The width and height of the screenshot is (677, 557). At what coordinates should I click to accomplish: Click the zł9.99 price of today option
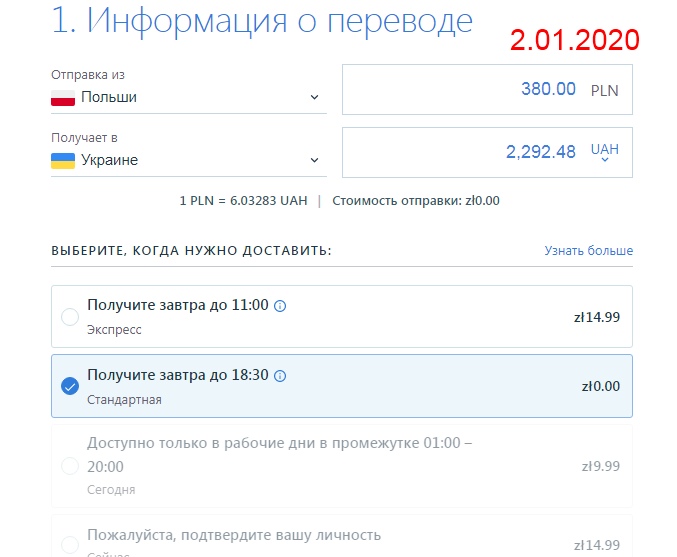point(601,466)
